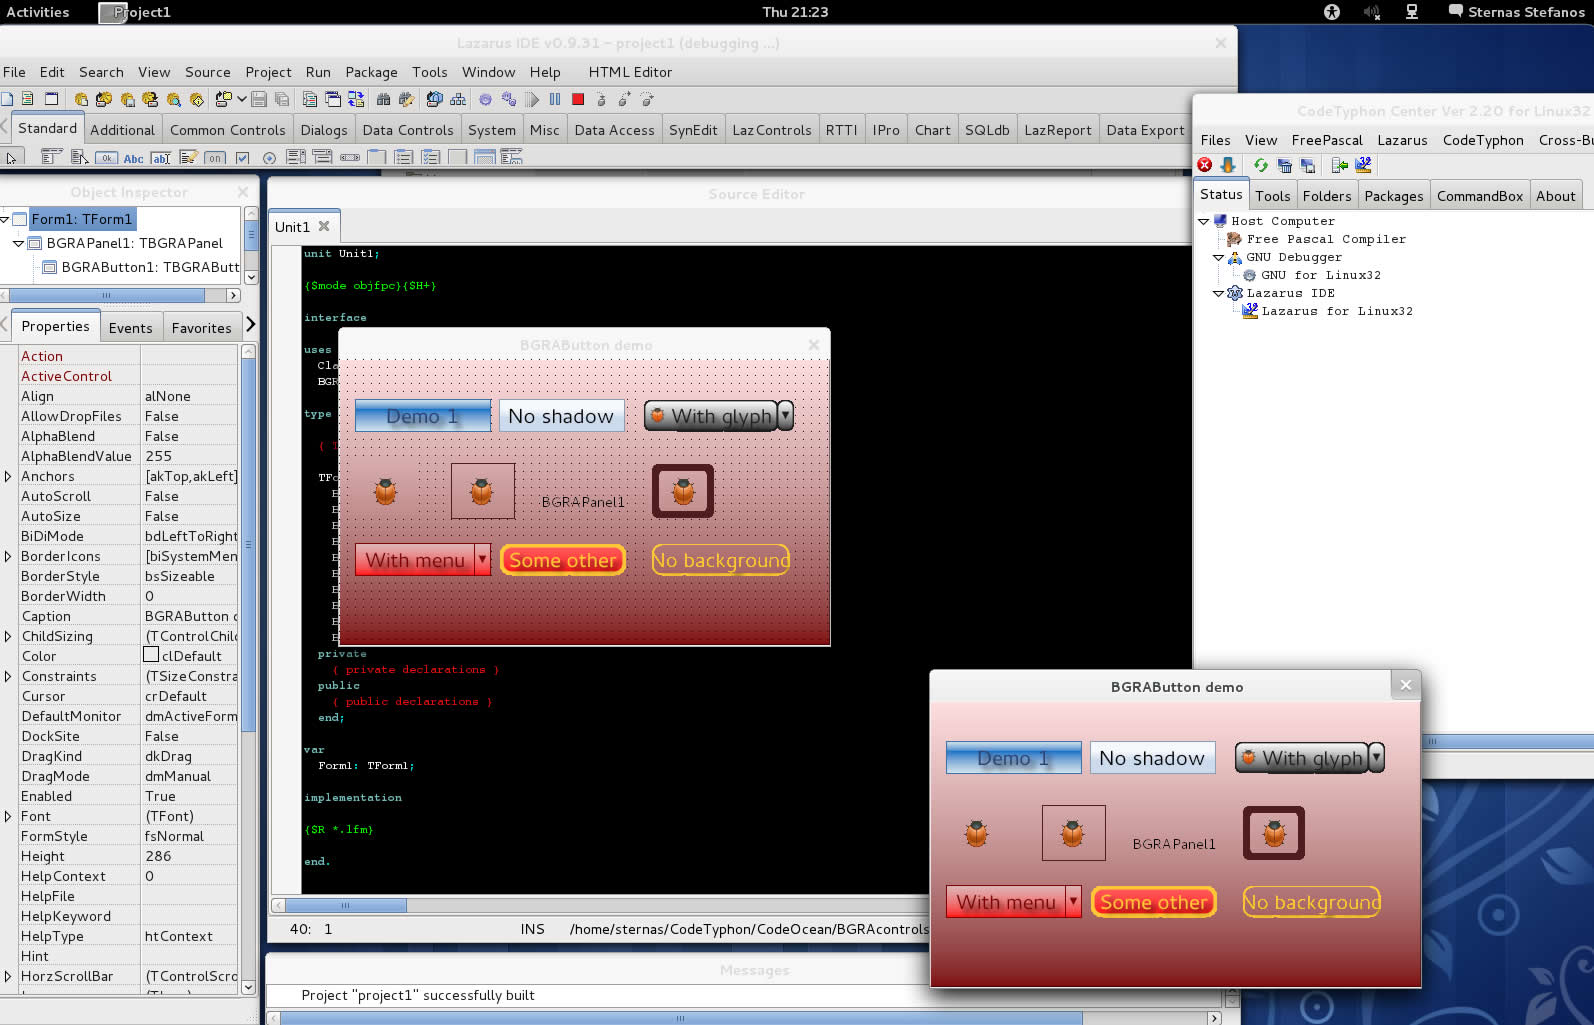This screenshot has width=1594, height=1025.
Task: Open With glyph dropdown arrow in running demo
Action: tap(1377, 758)
